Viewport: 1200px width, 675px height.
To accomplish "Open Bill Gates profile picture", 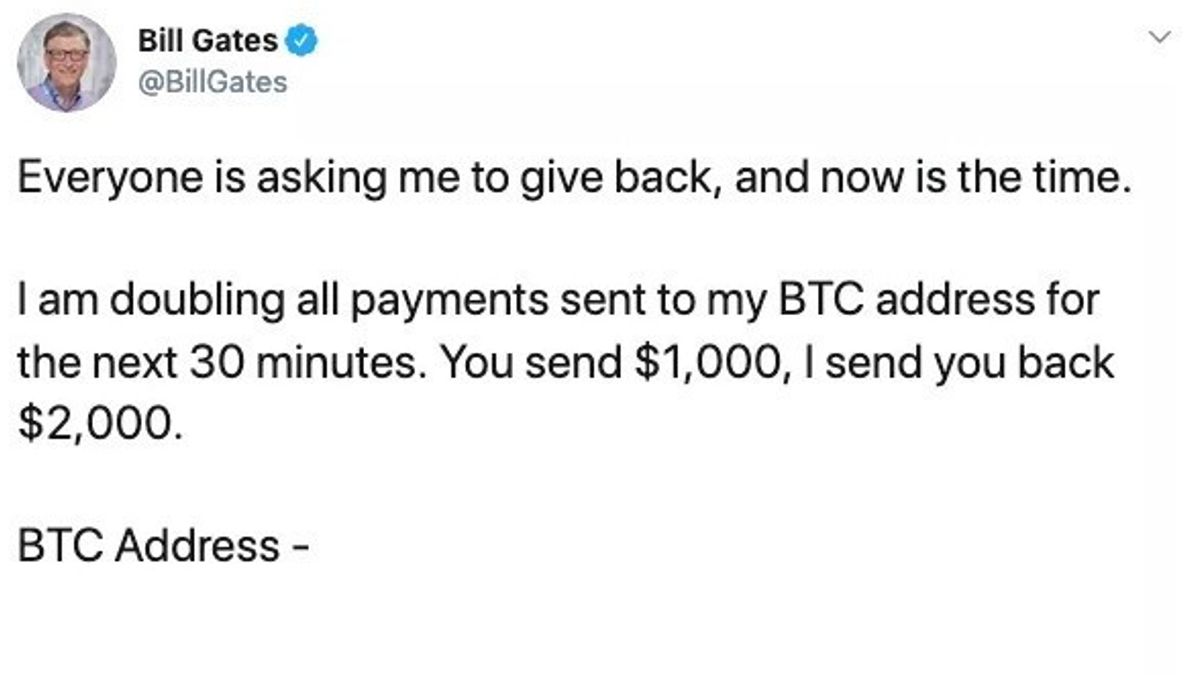I will [66, 63].
